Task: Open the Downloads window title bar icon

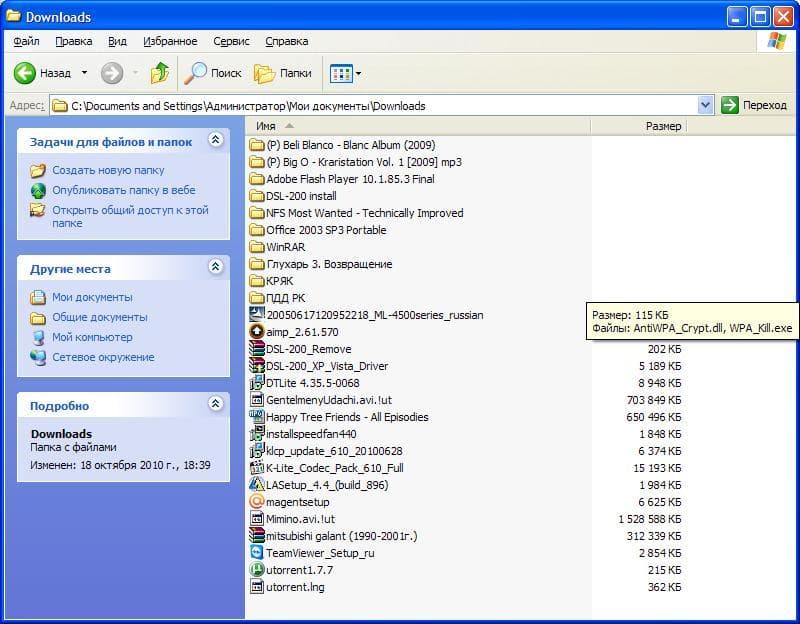Action: (13, 16)
